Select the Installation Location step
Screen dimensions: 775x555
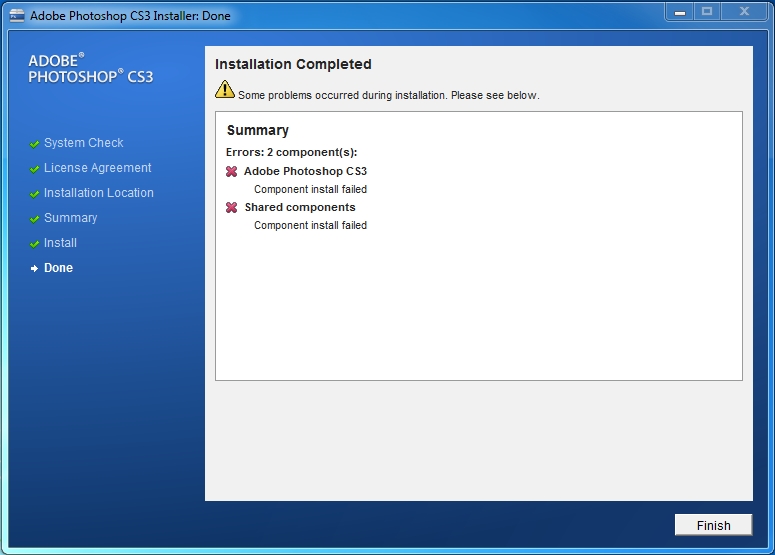(99, 193)
